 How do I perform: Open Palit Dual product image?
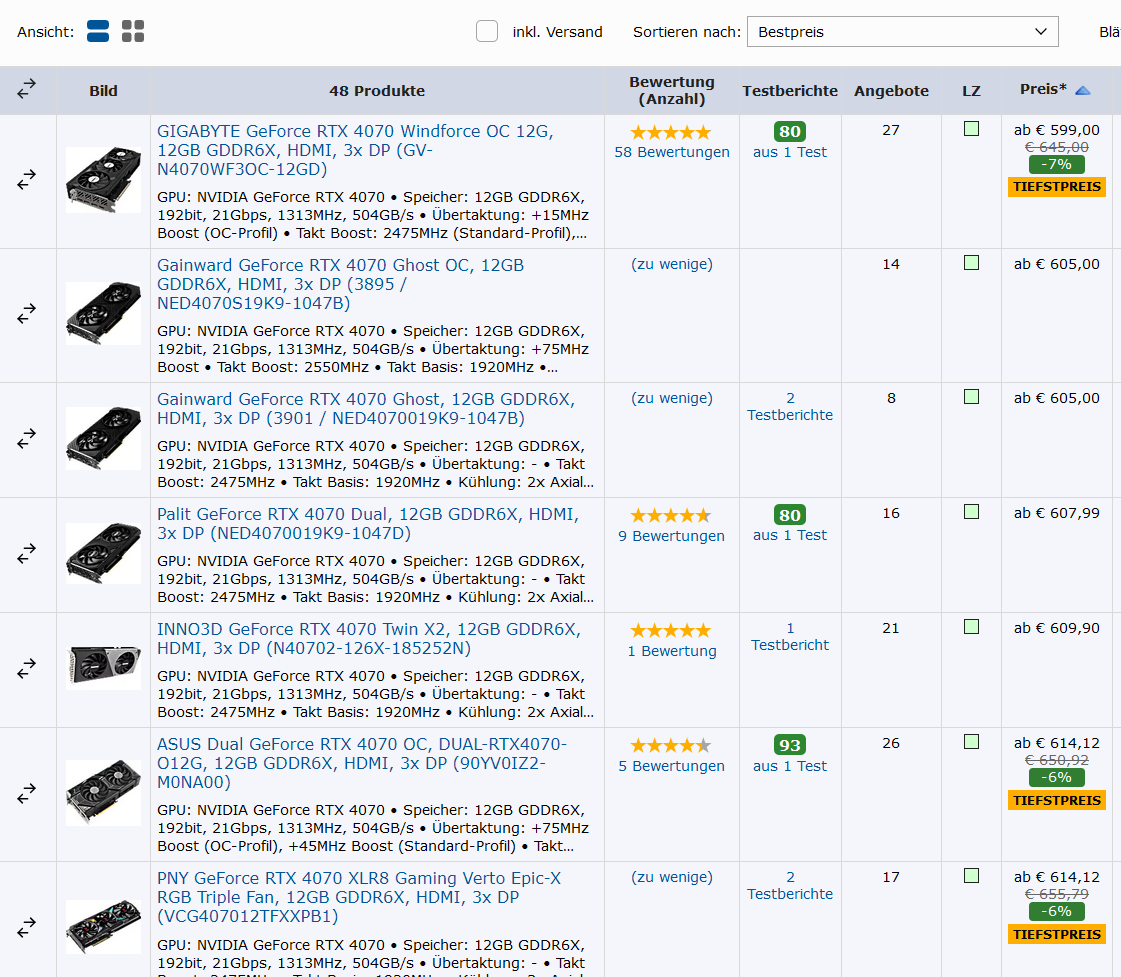point(104,553)
